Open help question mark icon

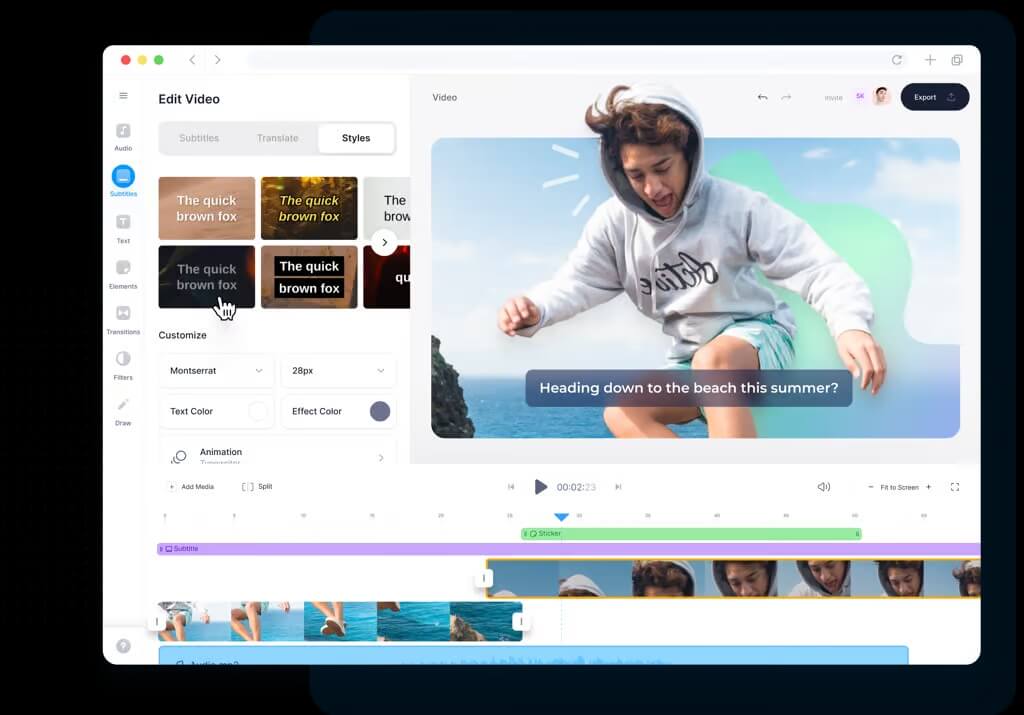tap(123, 646)
